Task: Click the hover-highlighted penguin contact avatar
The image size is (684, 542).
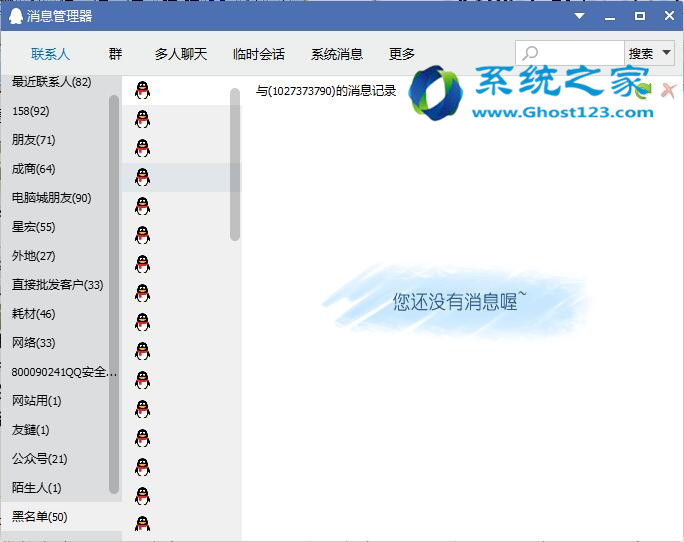Action: 142,177
